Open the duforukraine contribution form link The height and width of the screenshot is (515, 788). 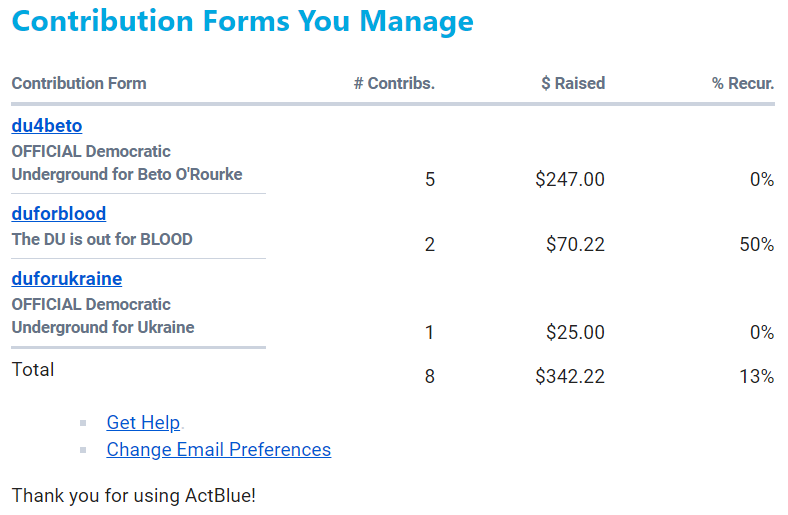67,278
